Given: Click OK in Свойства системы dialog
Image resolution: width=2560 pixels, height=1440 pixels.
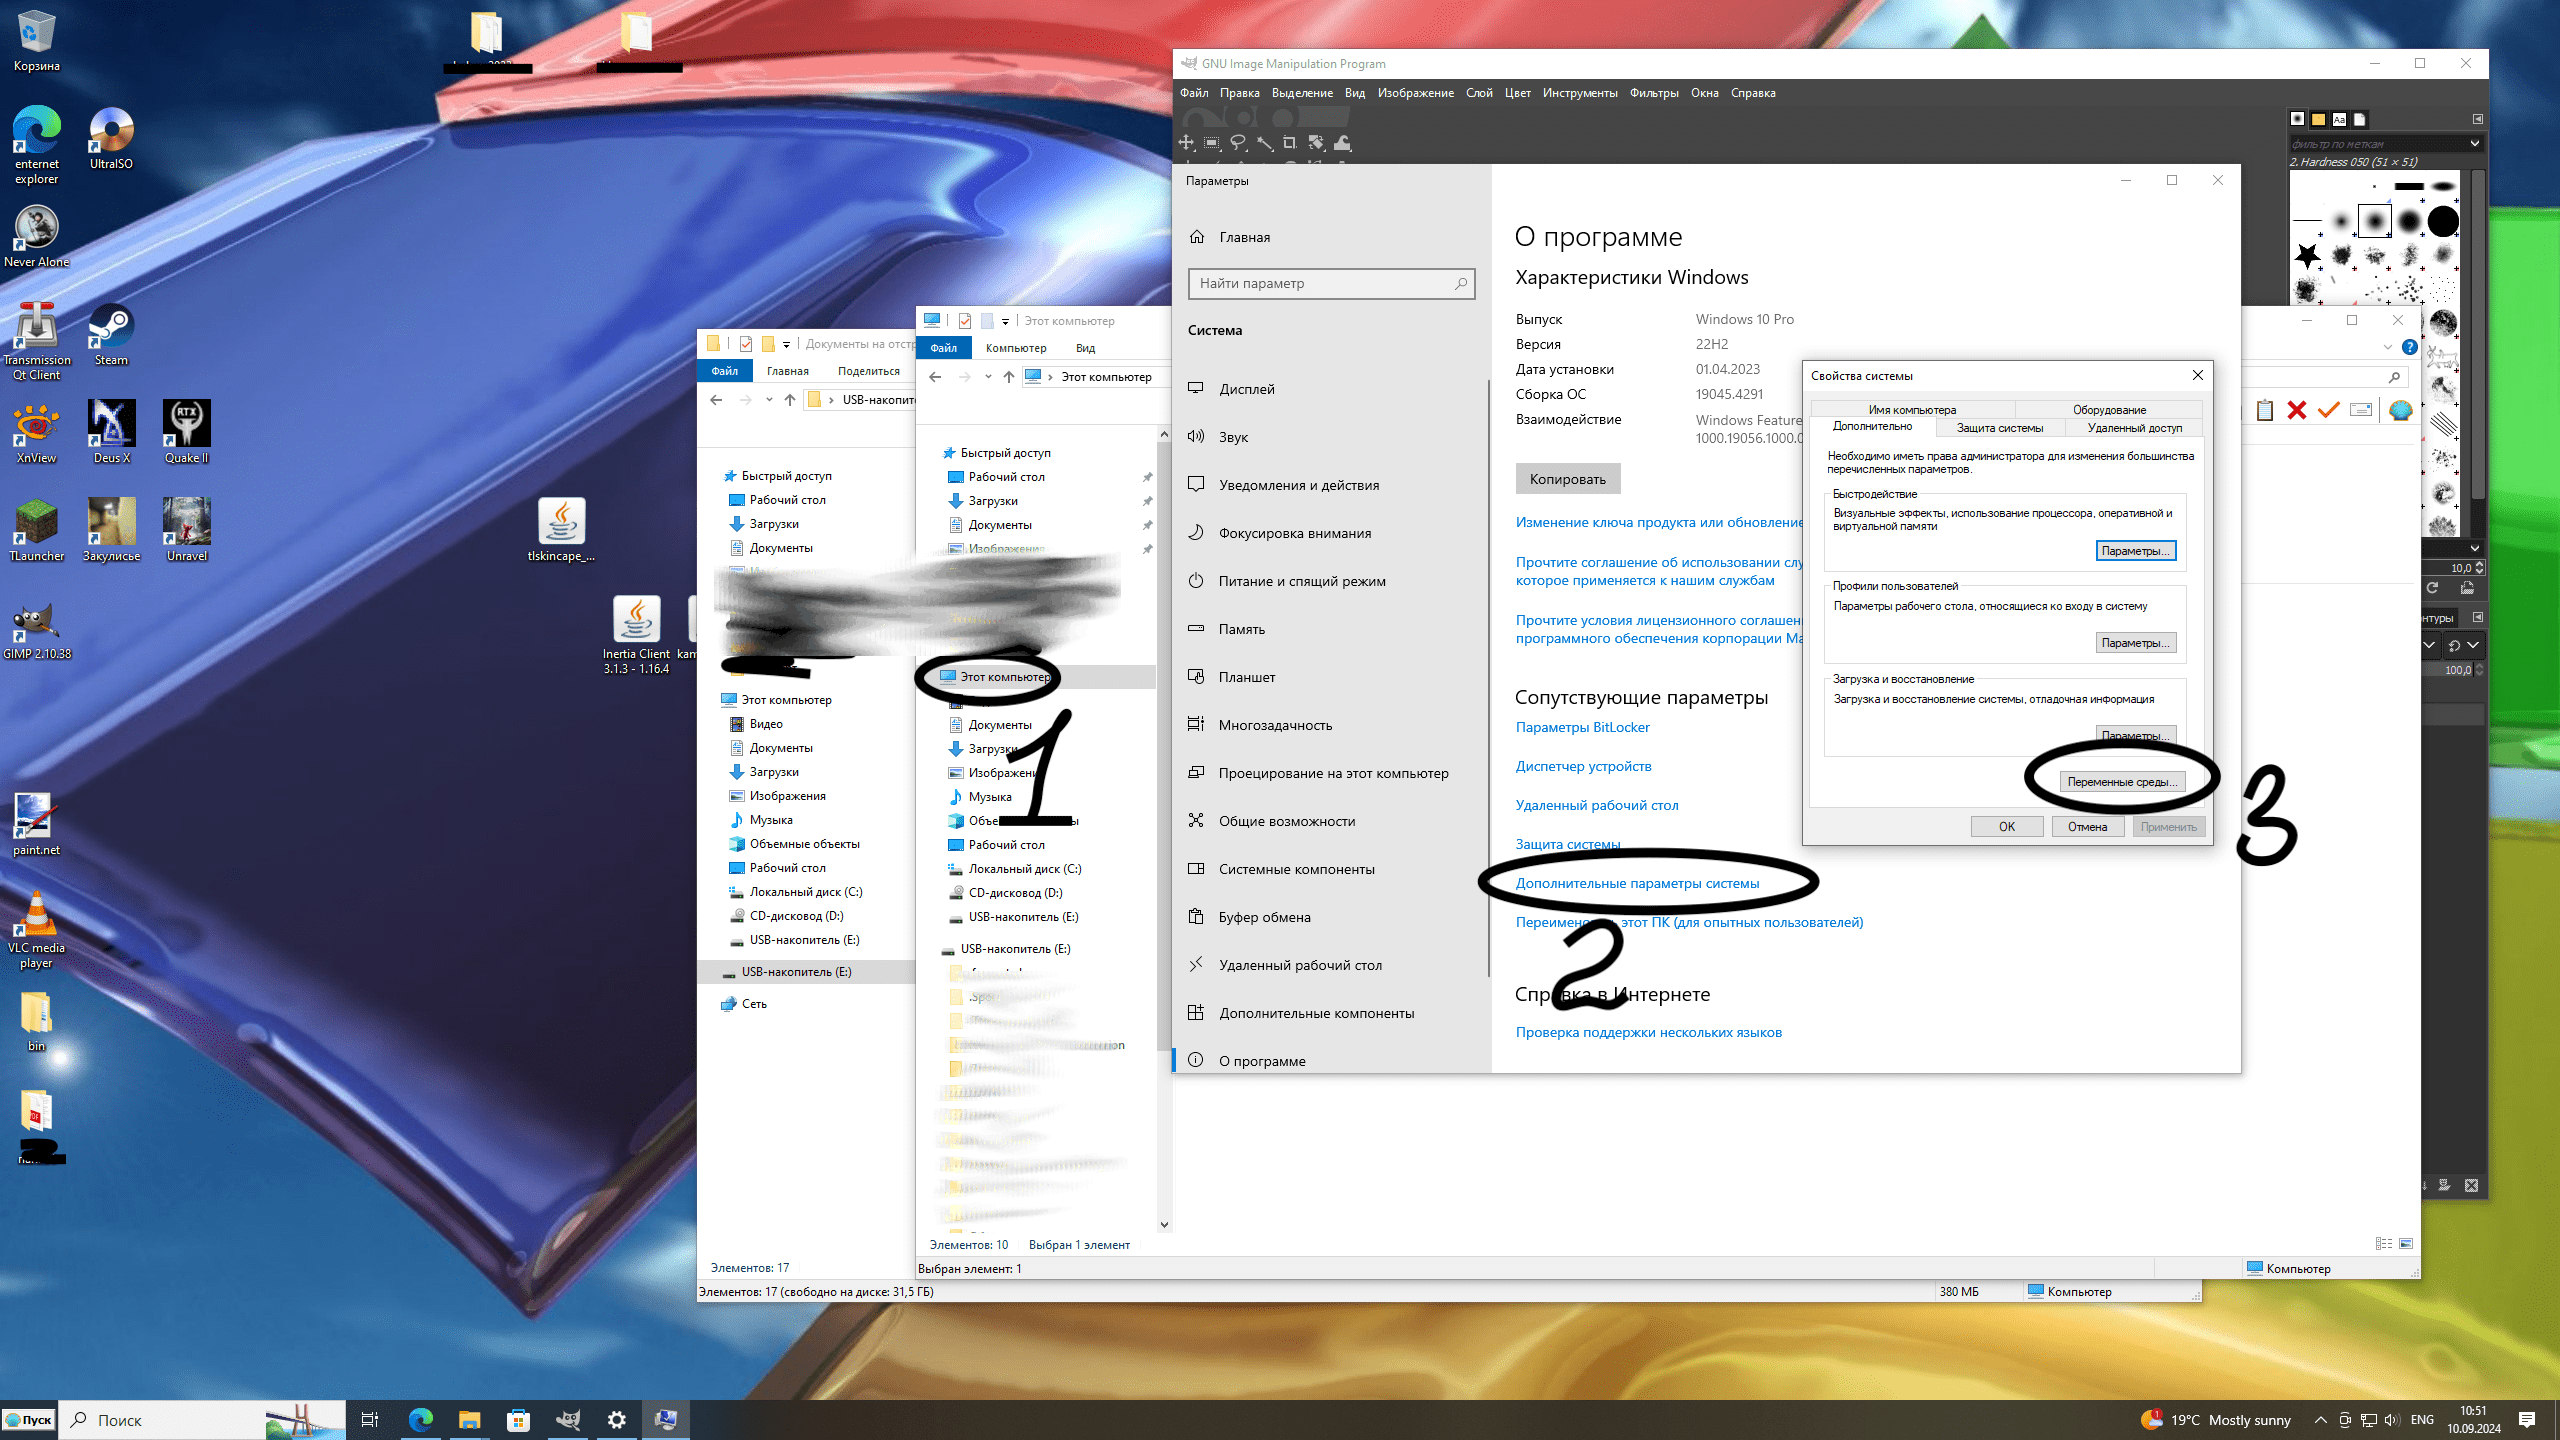Looking at the screenshot, I should coord(2007,826).
